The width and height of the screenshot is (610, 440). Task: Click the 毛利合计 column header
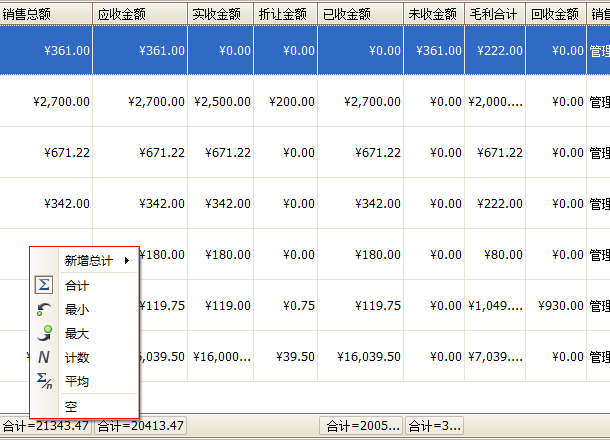pos(495,14)
